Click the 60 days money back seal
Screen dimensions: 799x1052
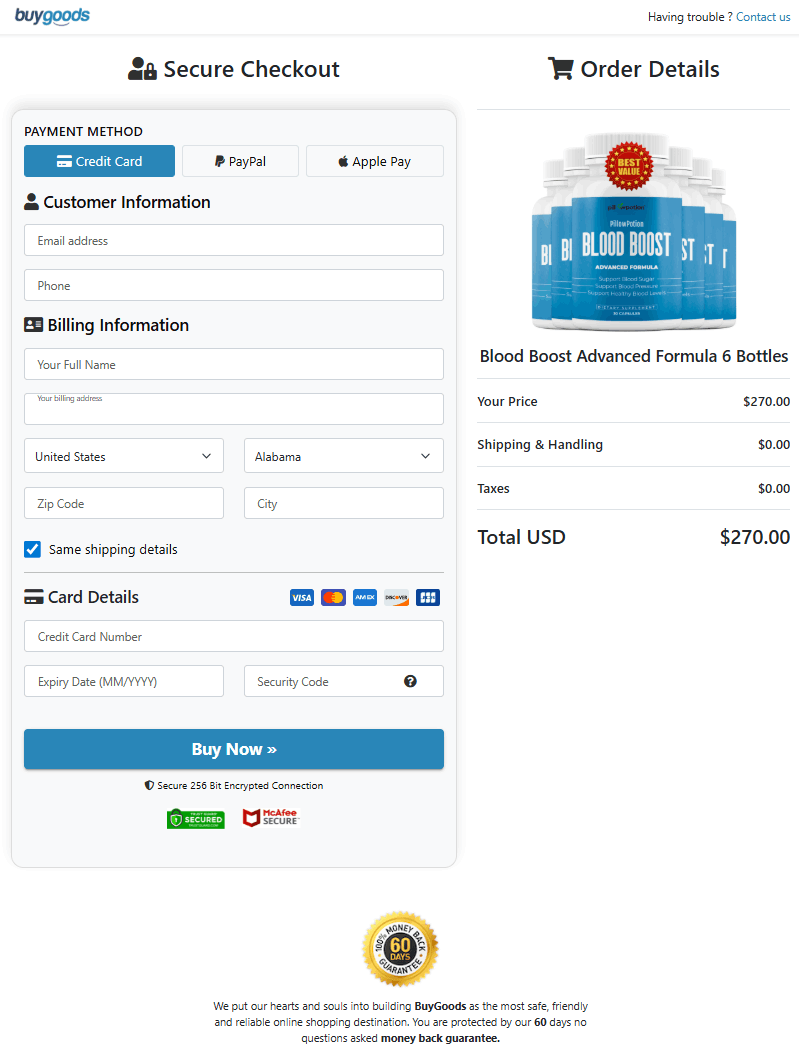click(x=400, y=948)
